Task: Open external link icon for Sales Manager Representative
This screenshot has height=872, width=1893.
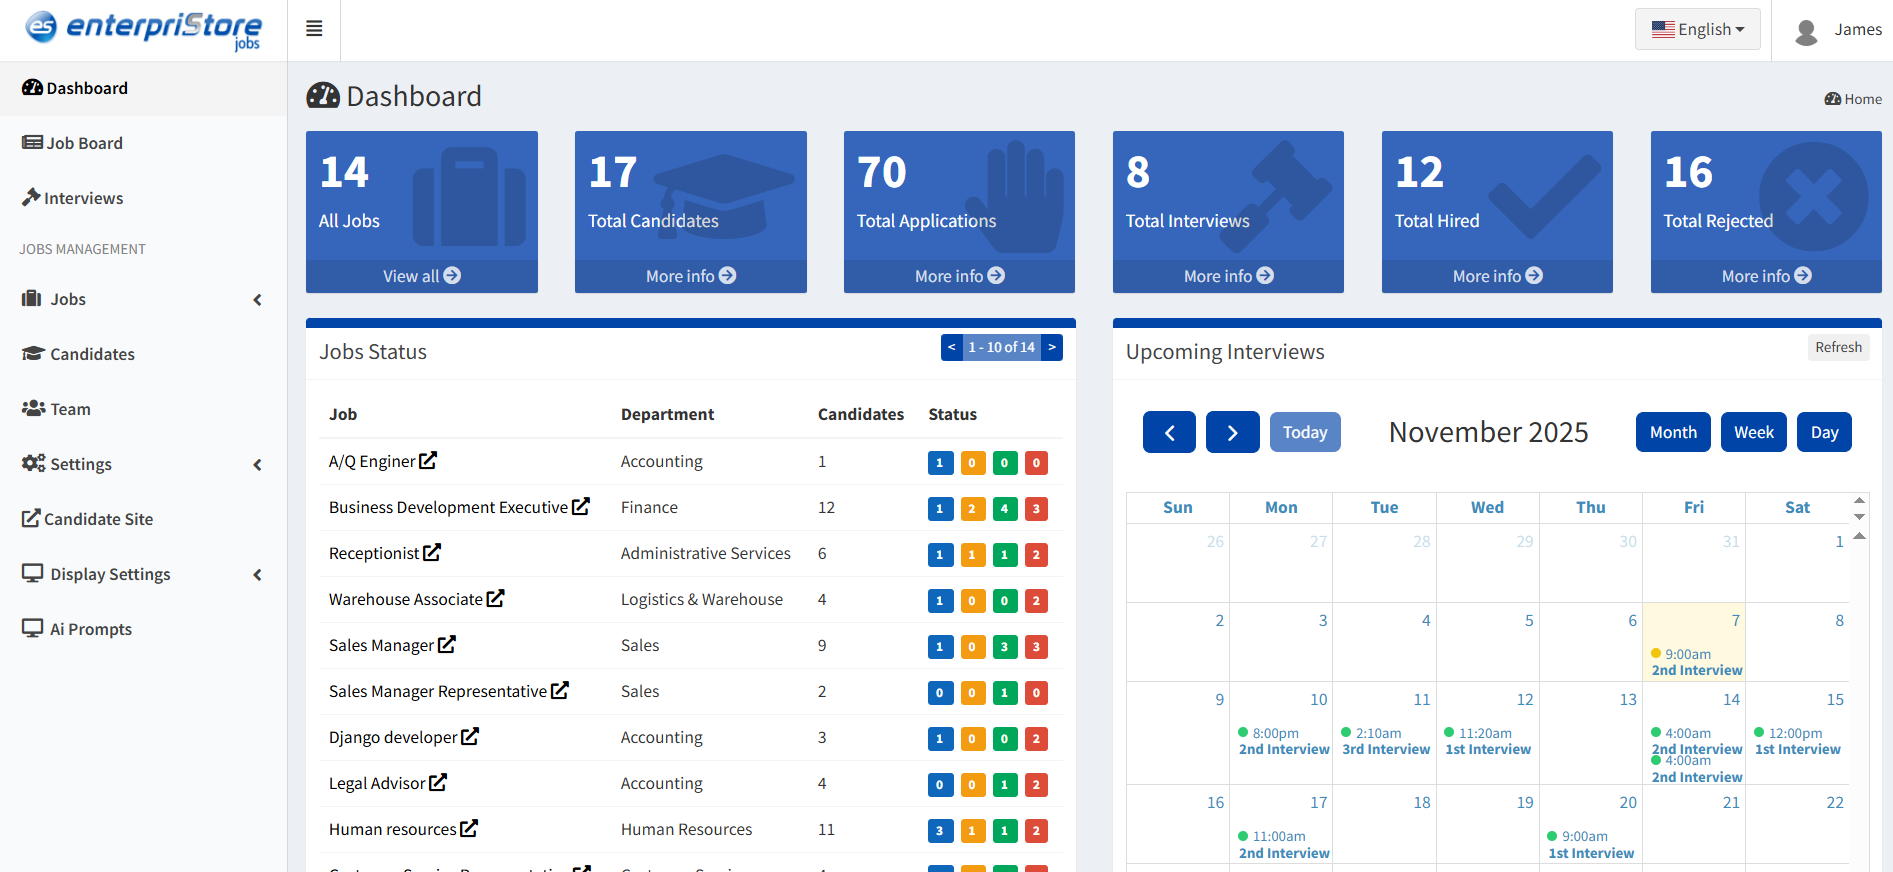Action: 560,691
